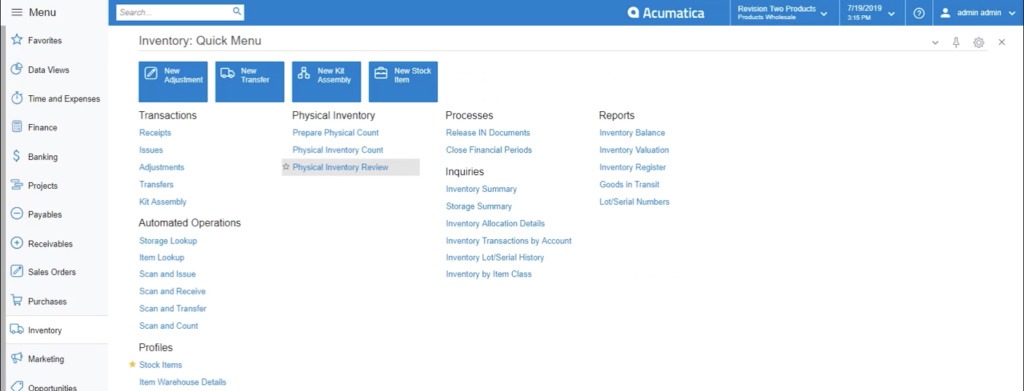Viewport: 1024px width, 391px height.
Task: Open Data Views in sidebar
Action: (x=48, y=70)
